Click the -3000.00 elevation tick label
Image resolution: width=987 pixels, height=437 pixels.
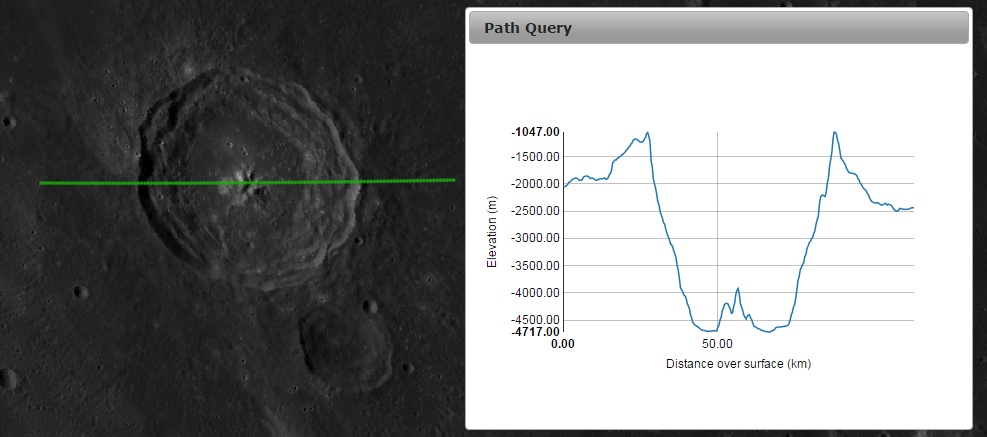click(x=535, y=238)
